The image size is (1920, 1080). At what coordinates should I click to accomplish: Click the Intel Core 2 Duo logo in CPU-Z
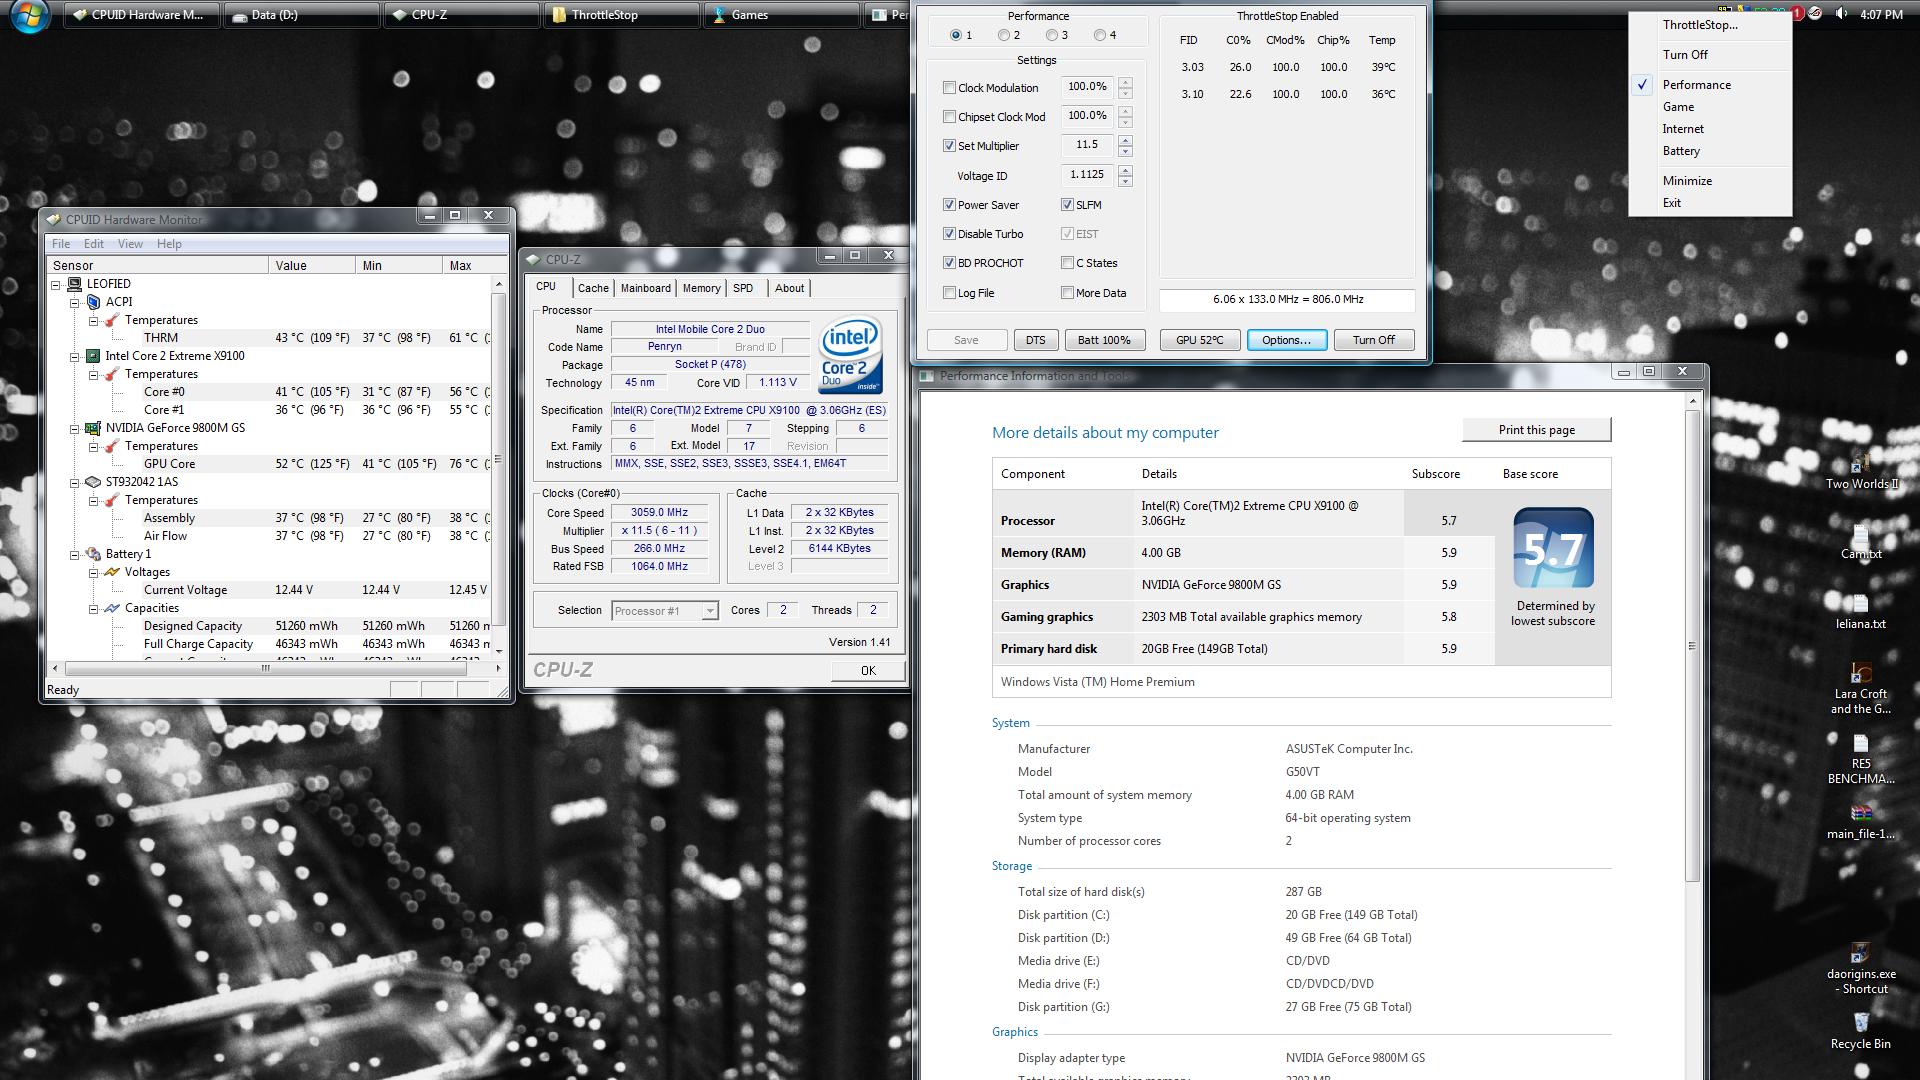coord(850,355)
